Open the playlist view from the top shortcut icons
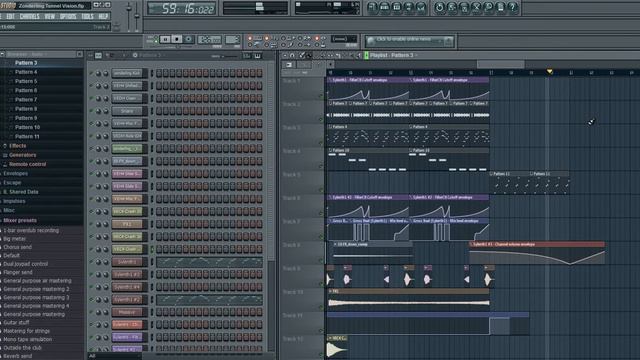 (x=372, y=7)
